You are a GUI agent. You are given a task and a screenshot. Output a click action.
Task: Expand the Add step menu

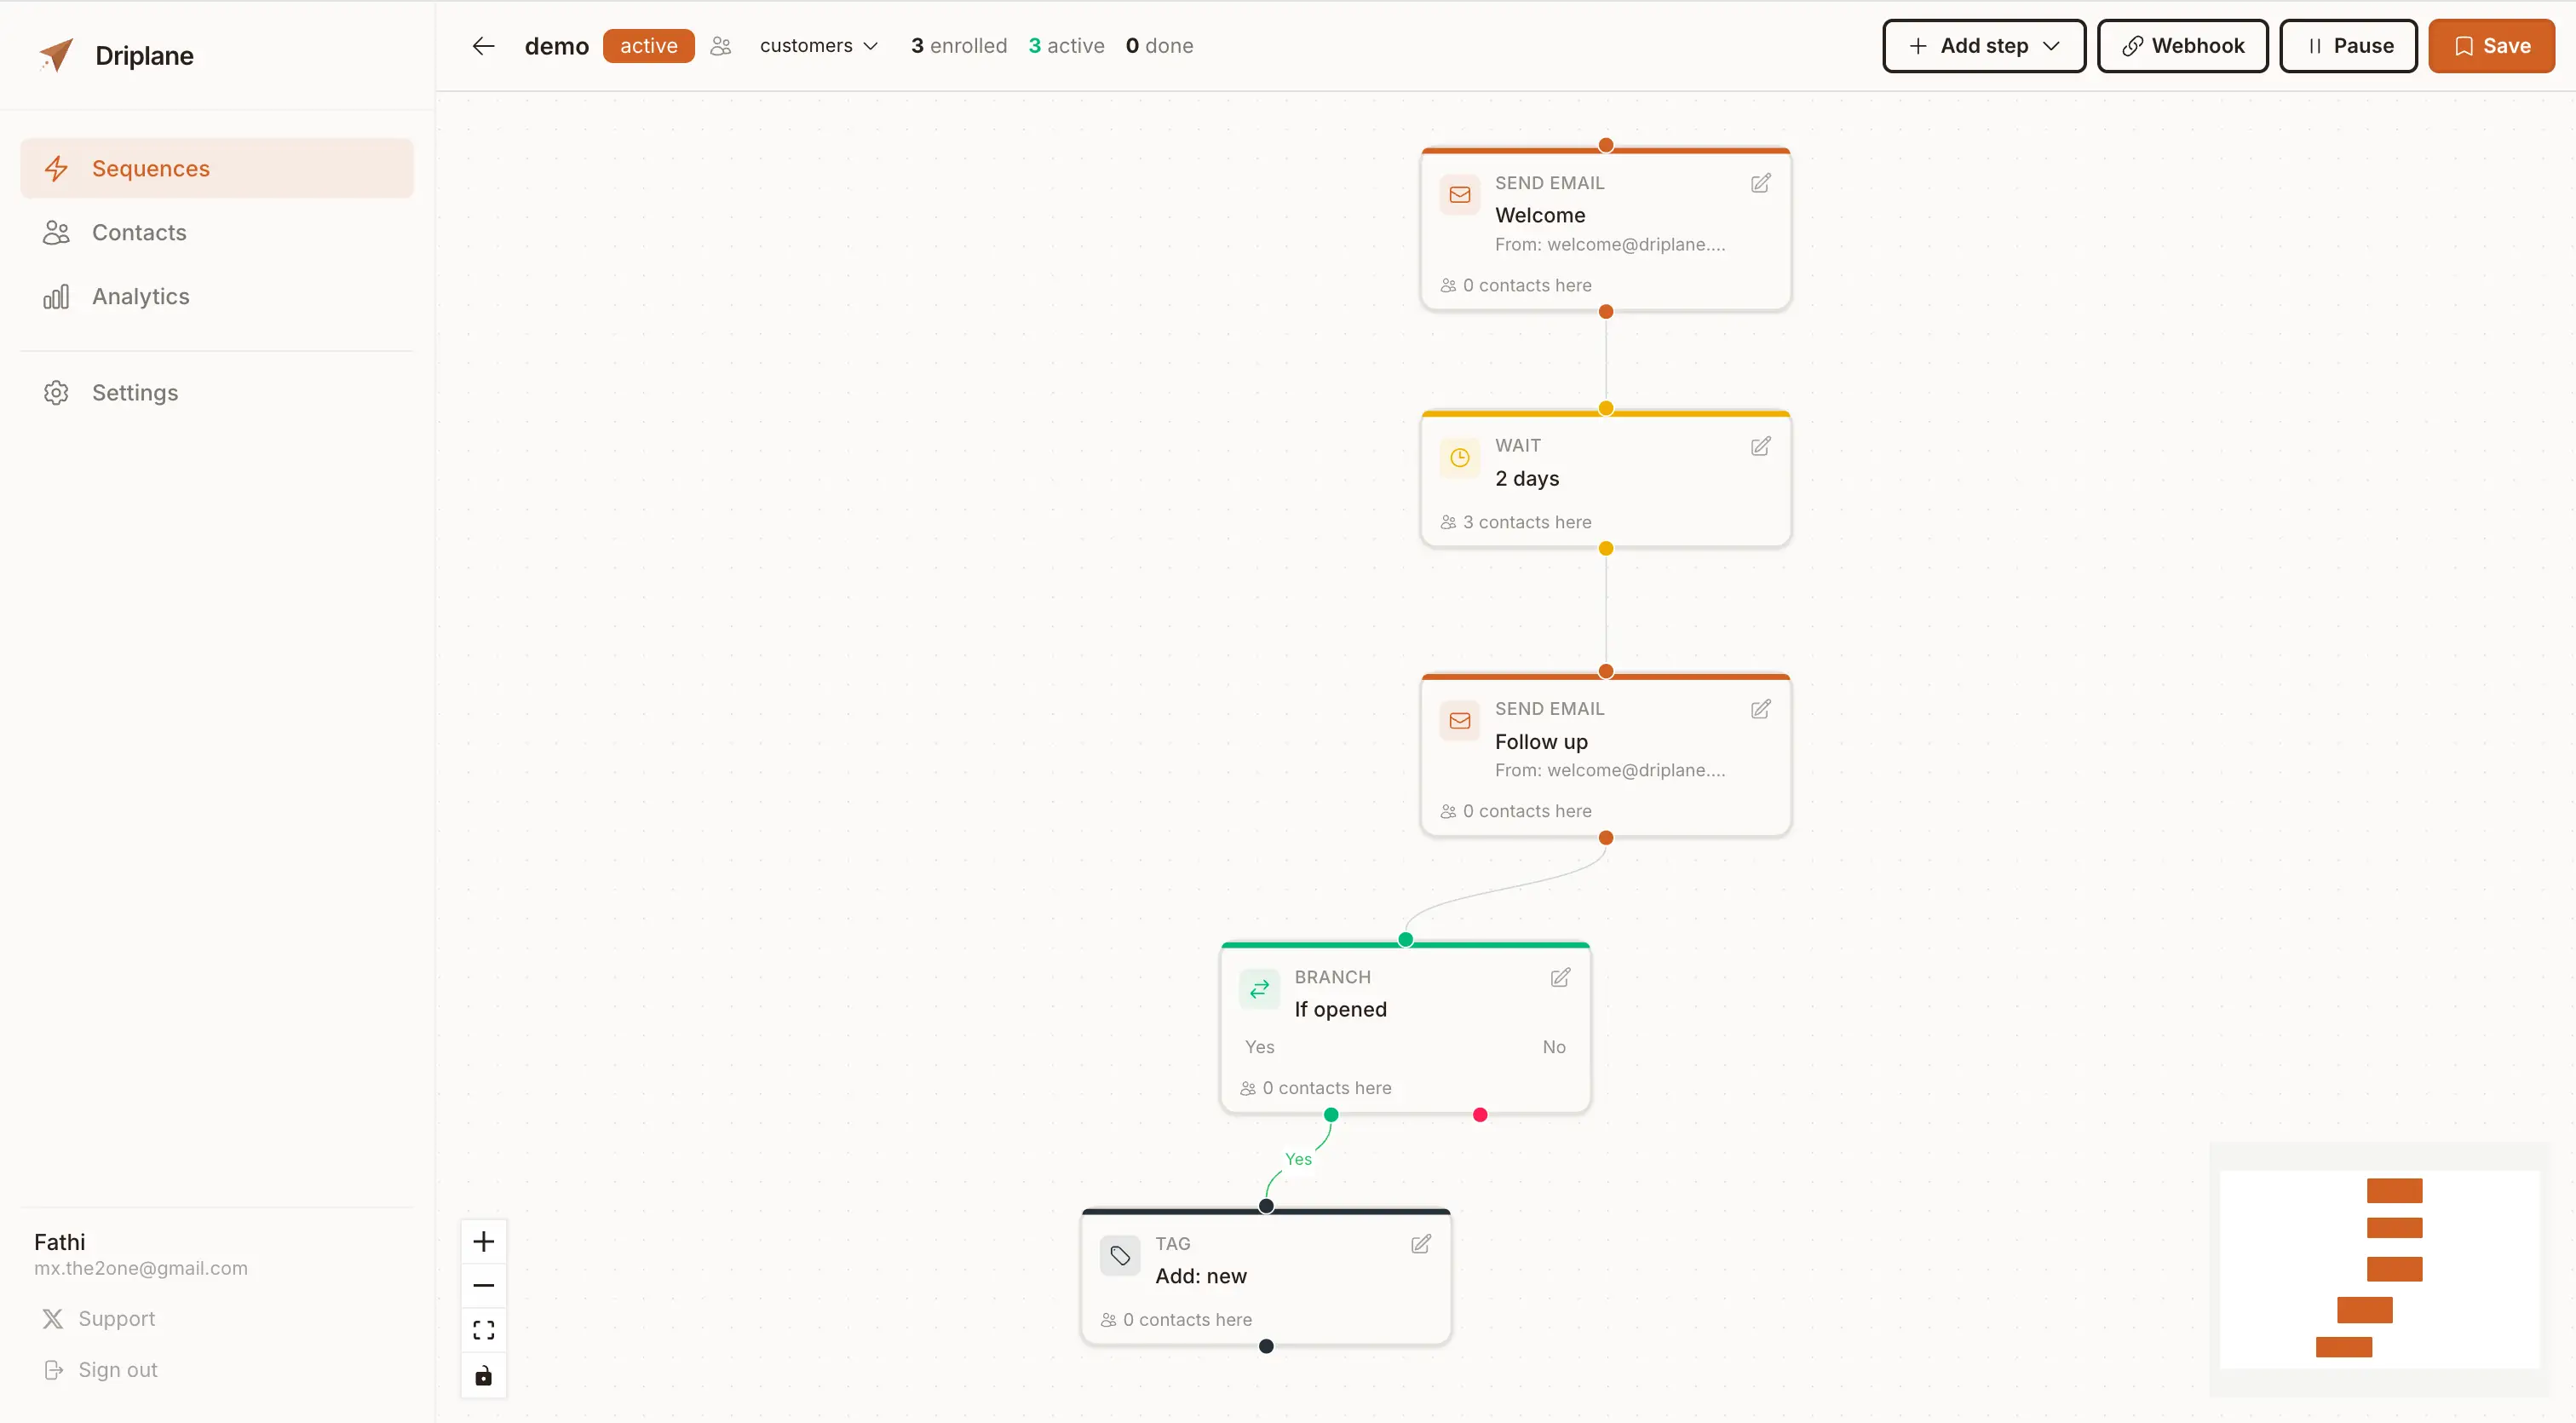click(1983, 46)
